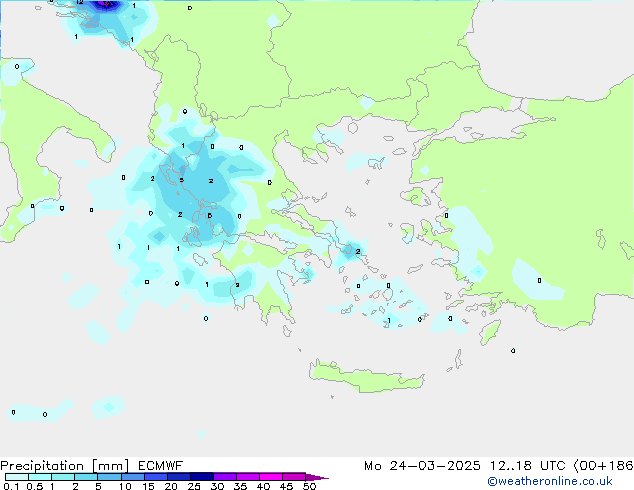Screen dimensions: 634x490
Task: Click the legend label '10'
Action: [x=125, y=486]
